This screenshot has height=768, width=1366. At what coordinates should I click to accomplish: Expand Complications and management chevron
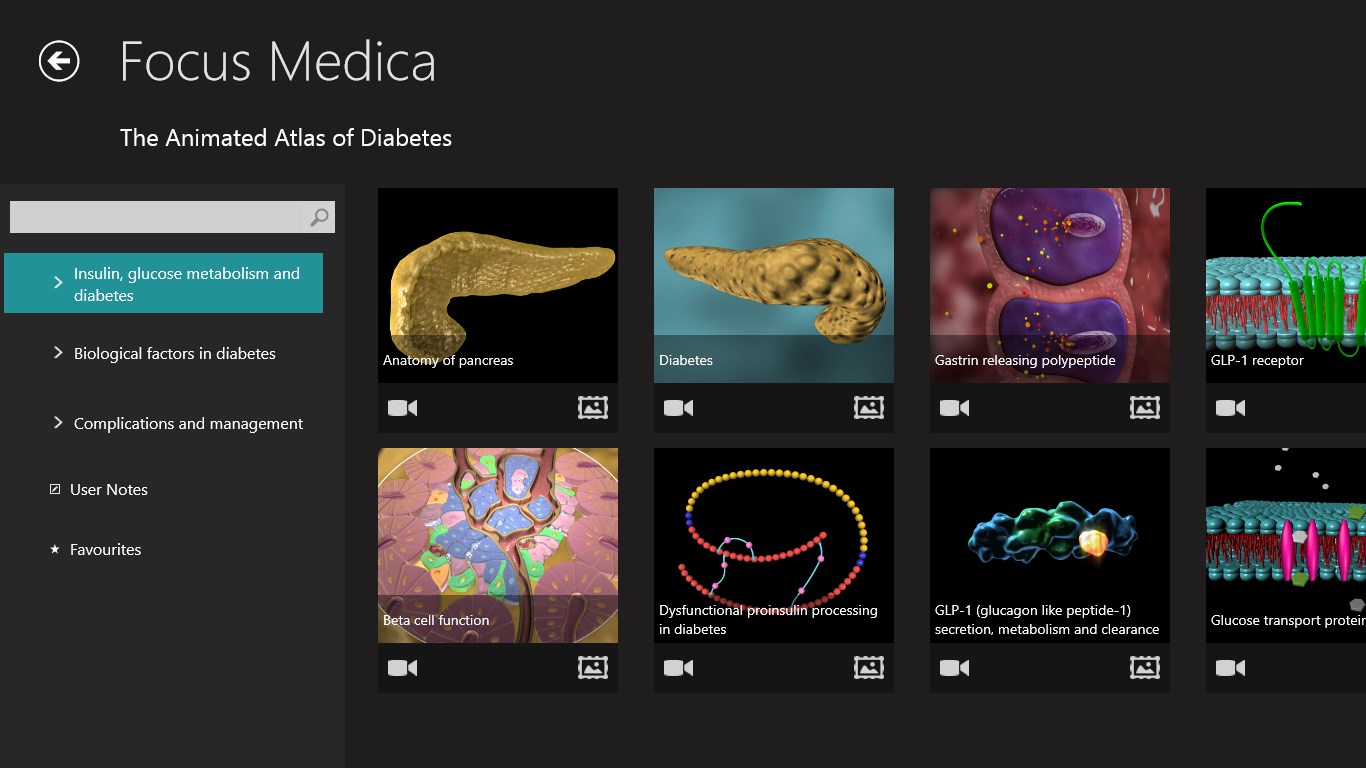coord(58,423)
